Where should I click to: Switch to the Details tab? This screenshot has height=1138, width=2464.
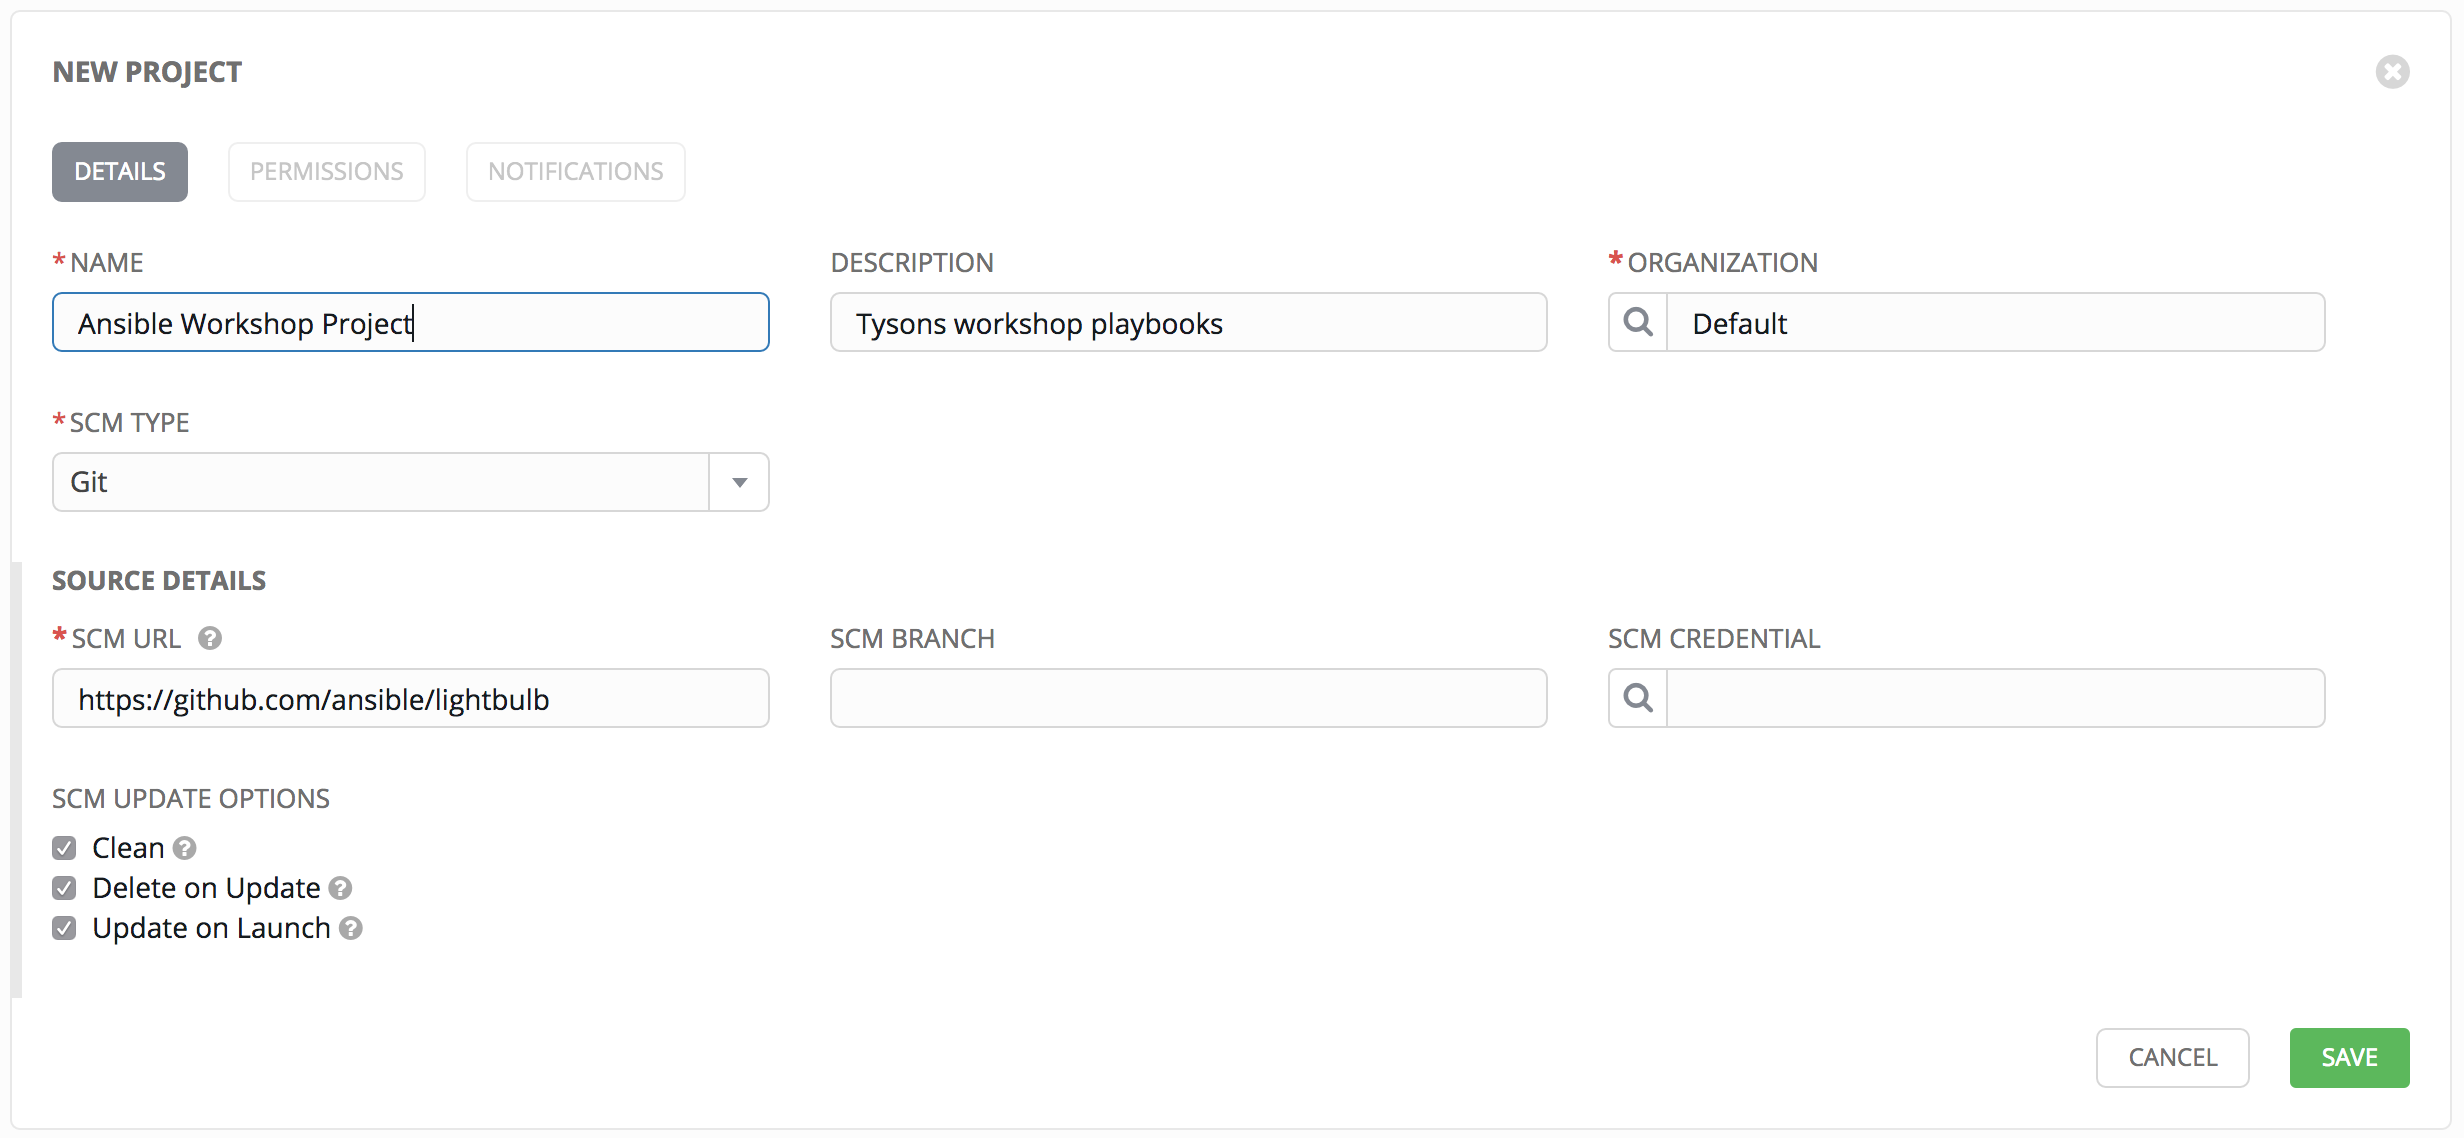pyautogui.click(x=120, y=172)
